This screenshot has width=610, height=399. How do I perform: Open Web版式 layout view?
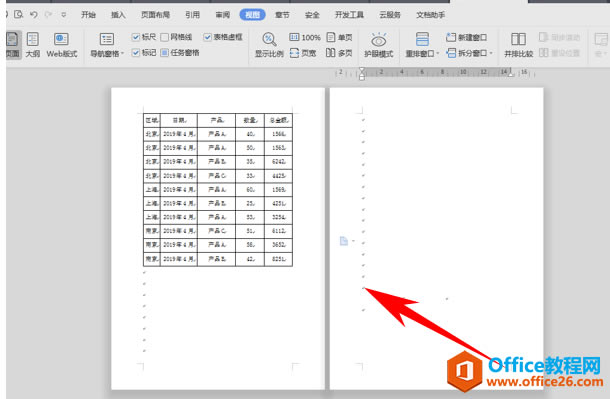[62, 45]
